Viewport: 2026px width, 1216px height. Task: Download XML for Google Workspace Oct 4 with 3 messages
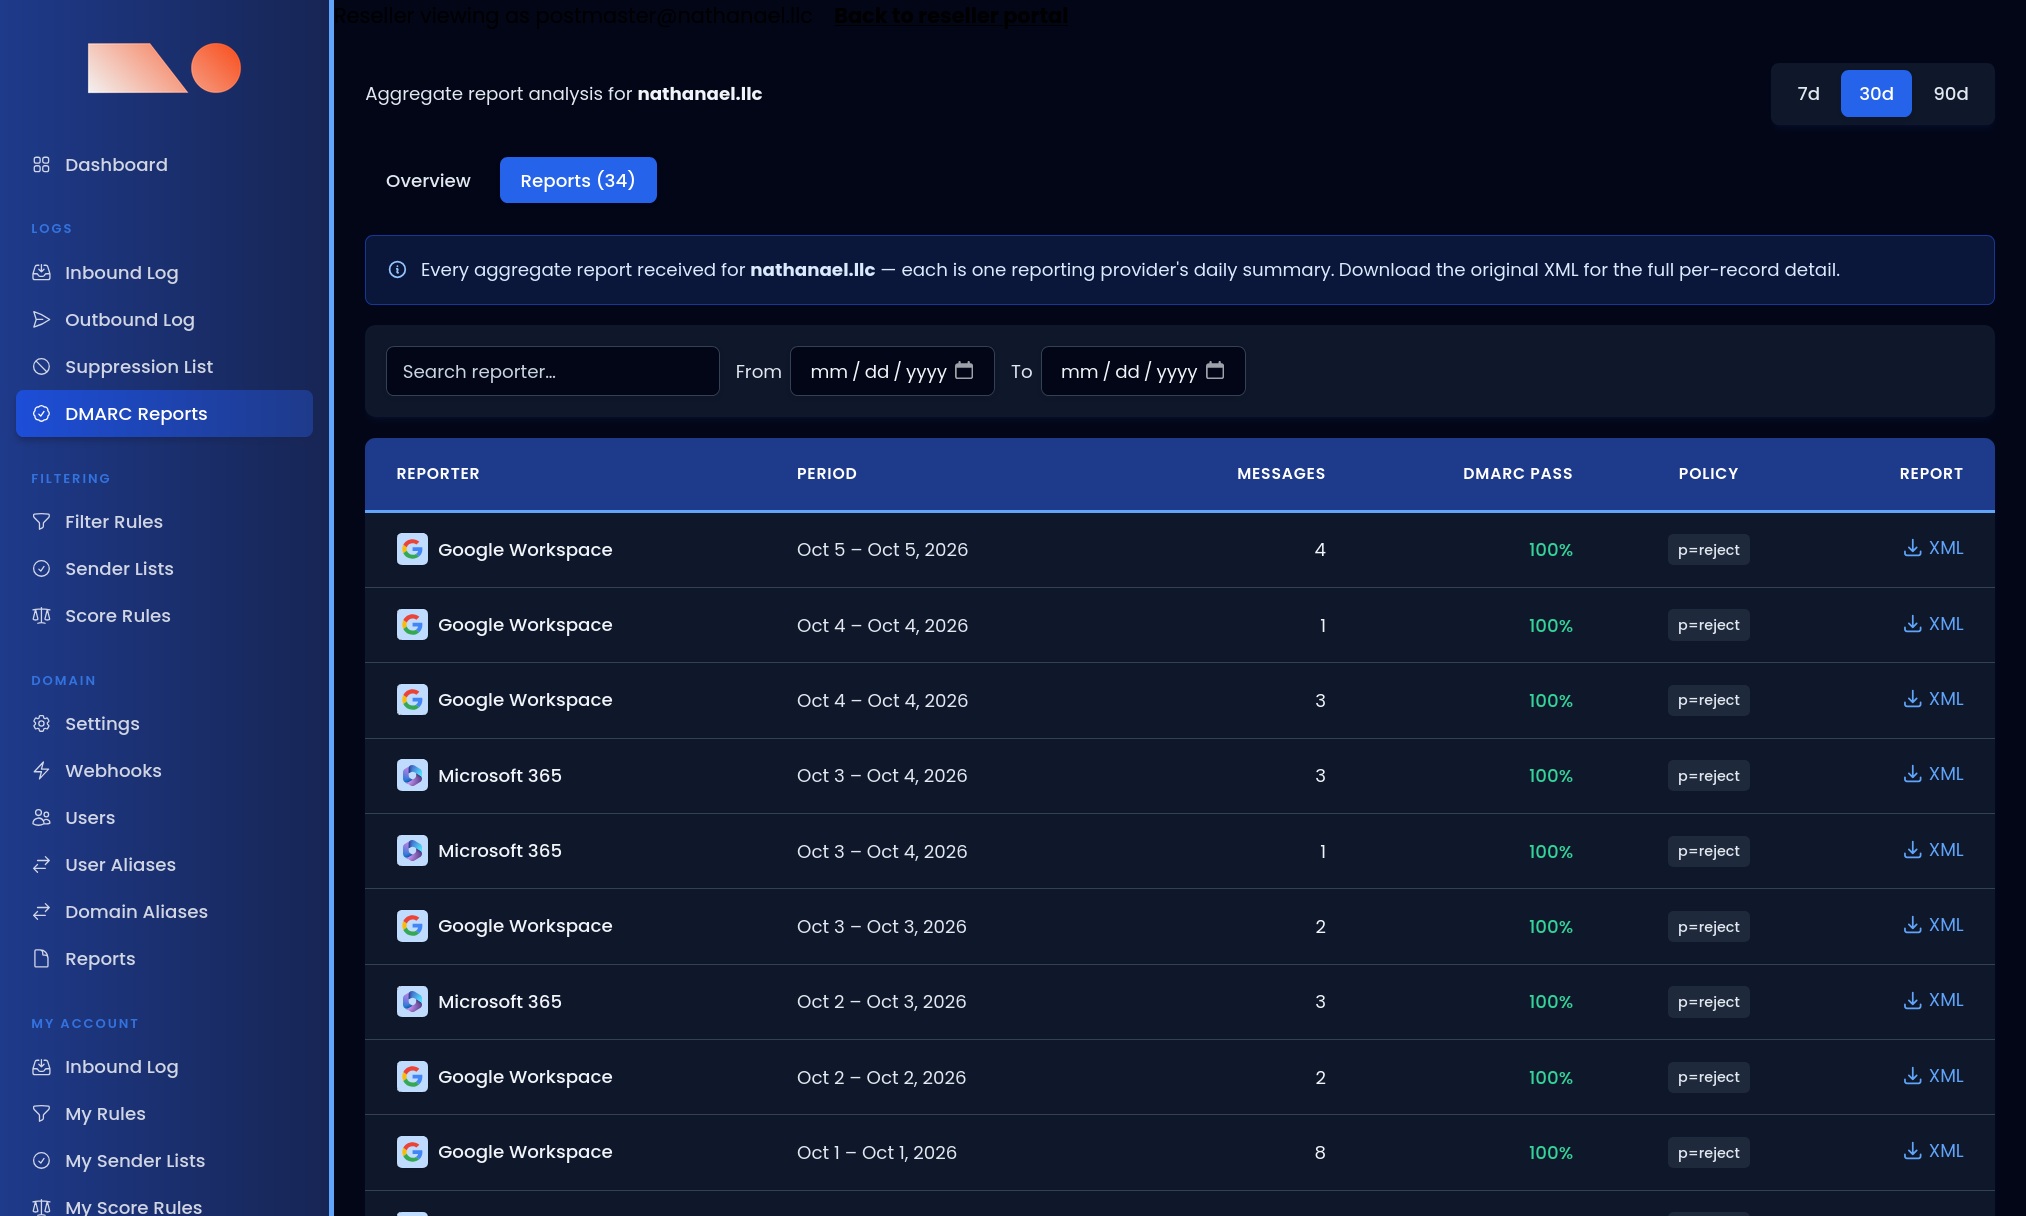pyautogui.click(x=1933, y=699)
